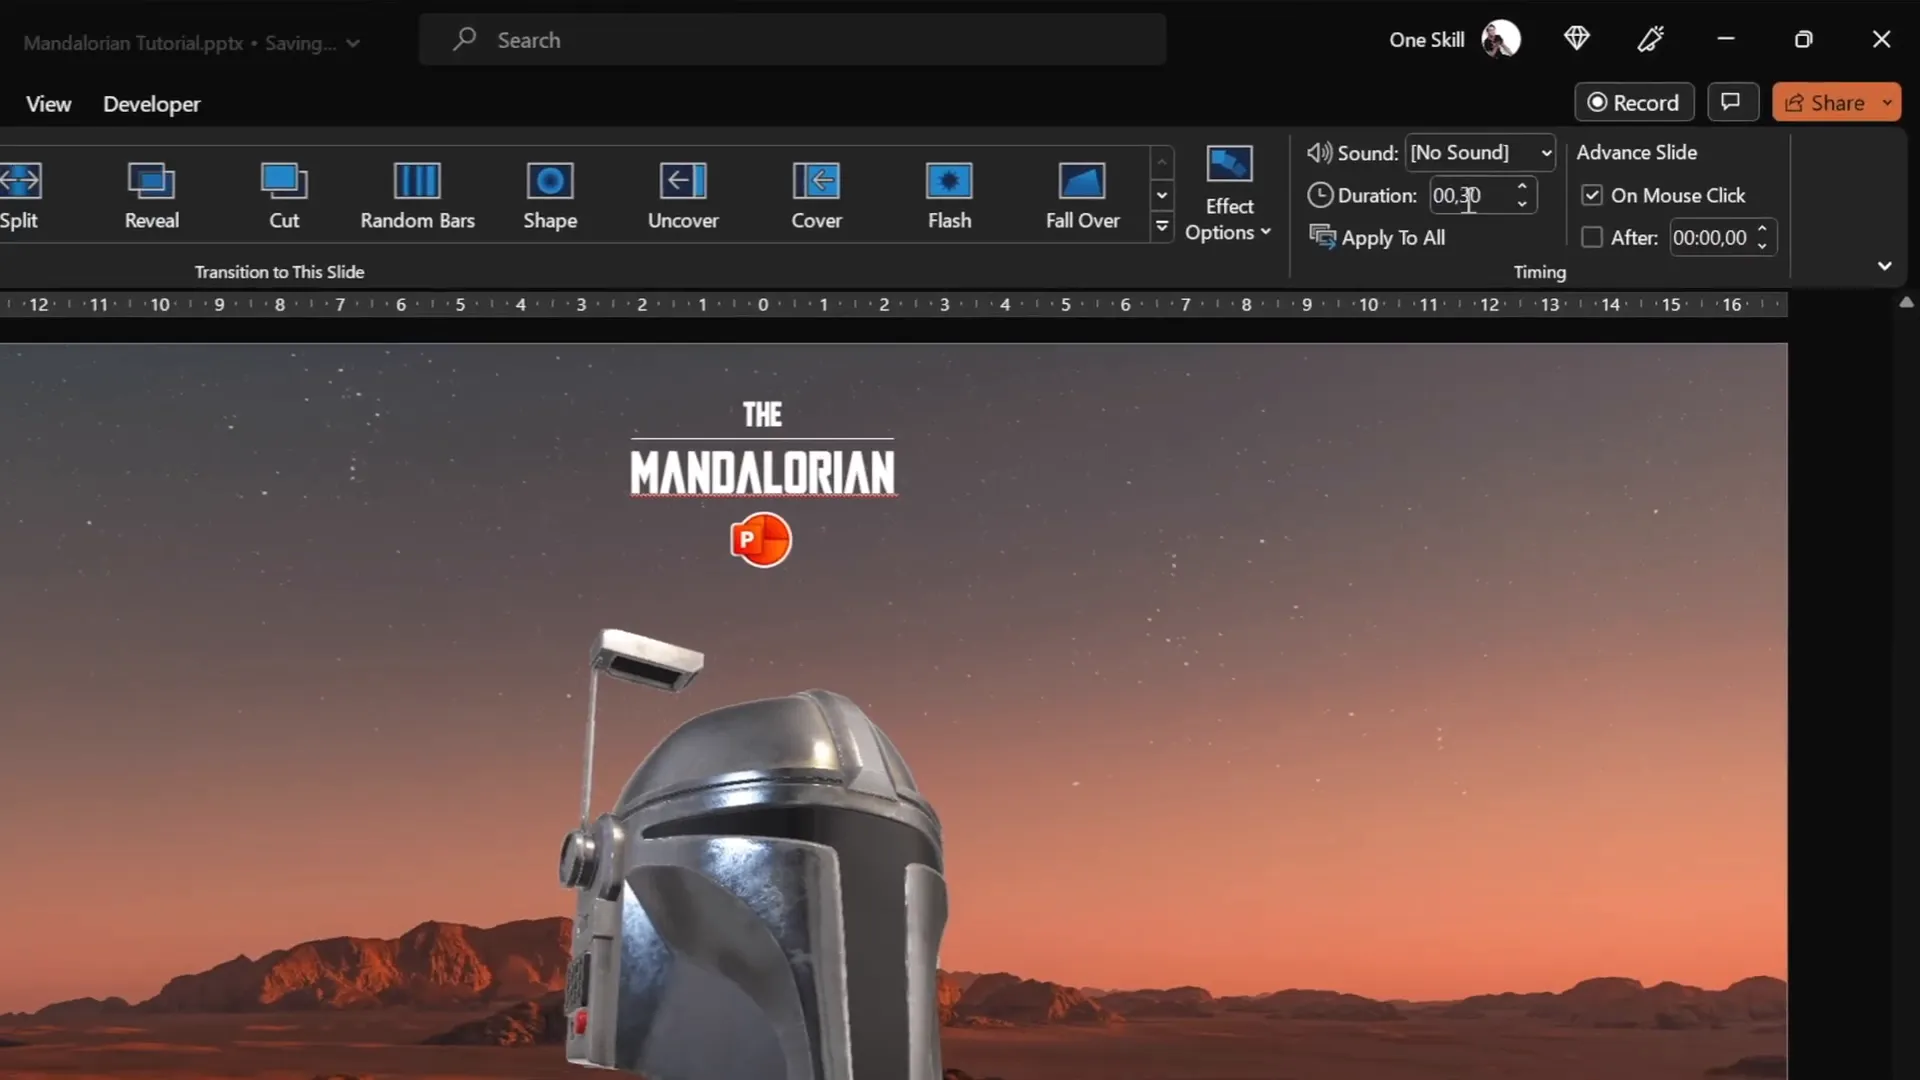Click the One Skill account avatar
This screenshot has height=1080, width=1920.
click(x=1501, y=40)
